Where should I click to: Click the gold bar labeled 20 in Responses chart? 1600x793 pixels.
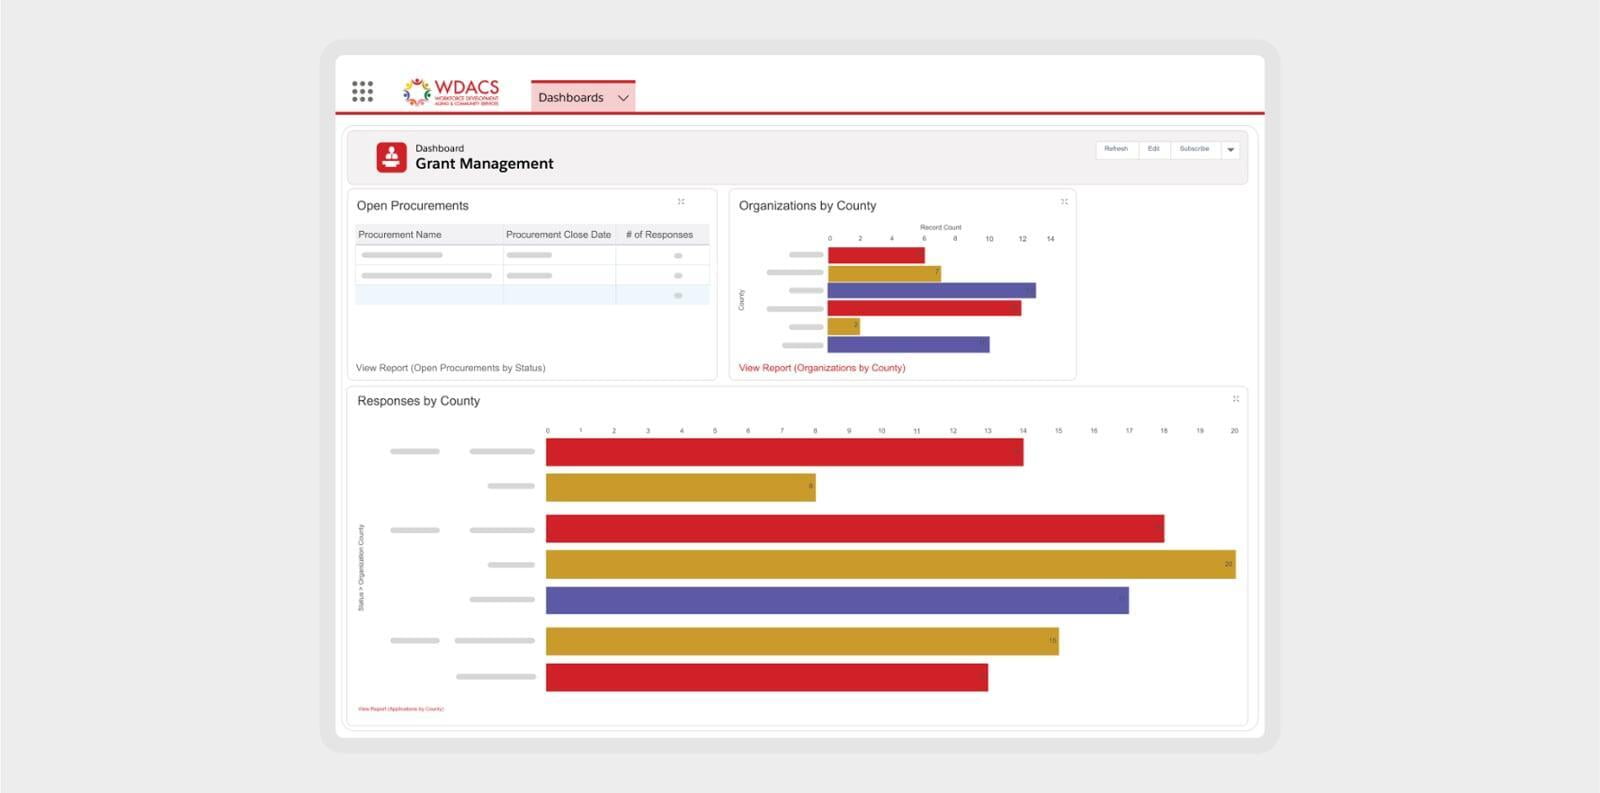click(x=891, y=564)
